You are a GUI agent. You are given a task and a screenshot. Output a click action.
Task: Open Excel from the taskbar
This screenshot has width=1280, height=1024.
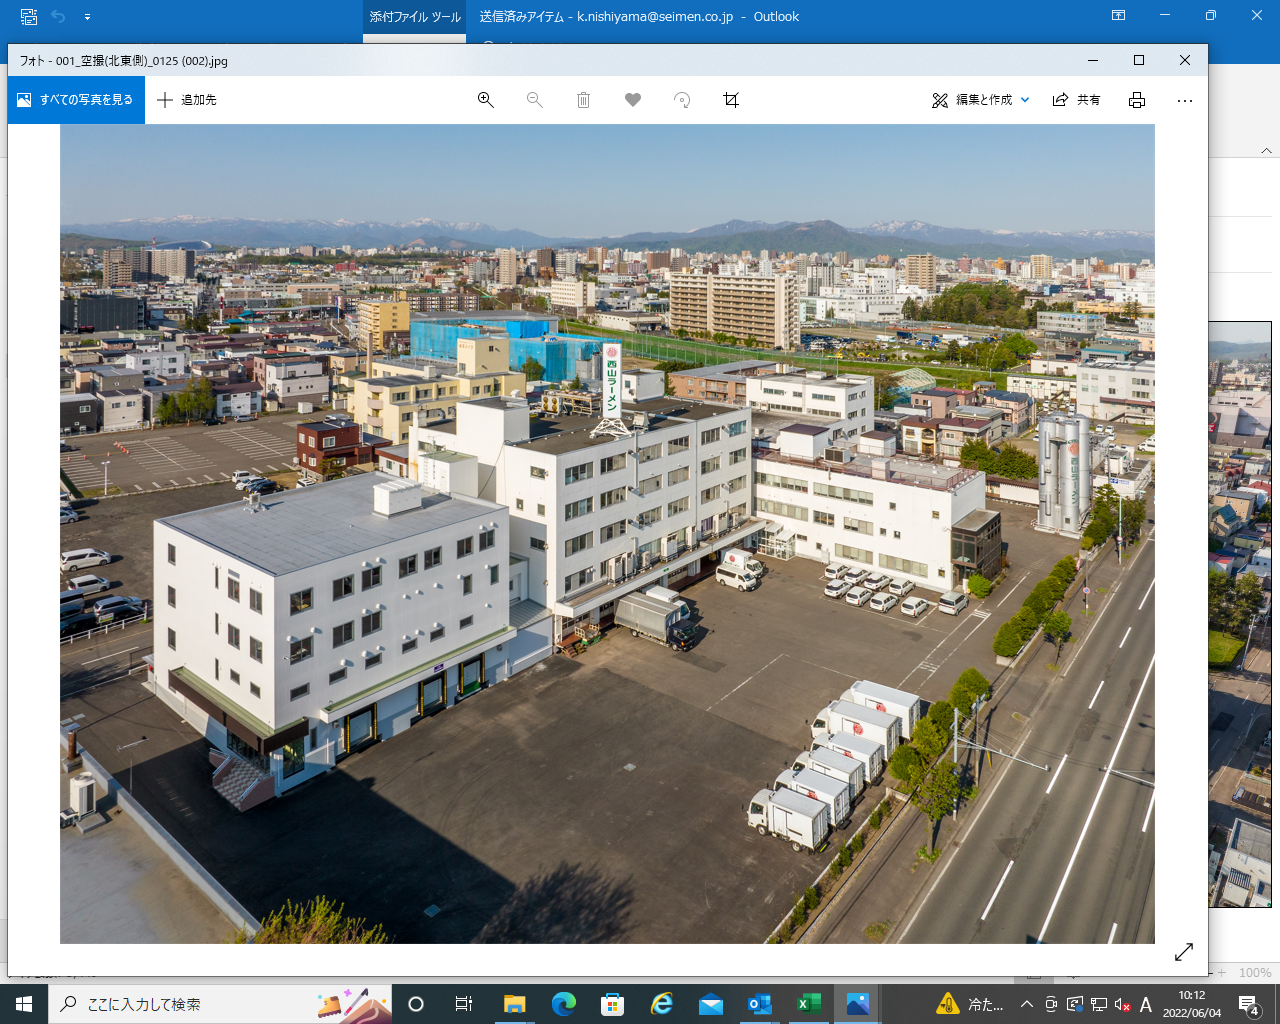click(809, 1004)
